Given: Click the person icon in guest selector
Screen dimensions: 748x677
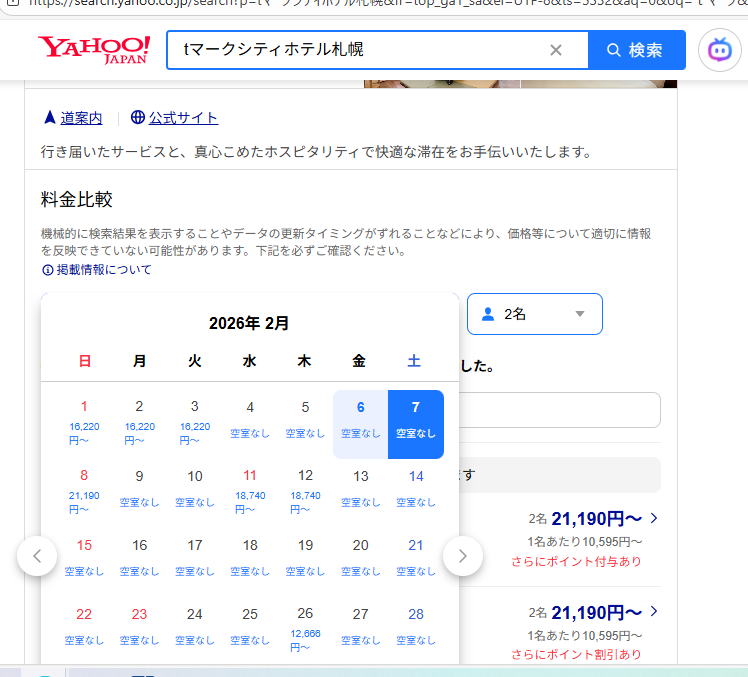Looking at the screenshot, I should (x=488, y=314).
